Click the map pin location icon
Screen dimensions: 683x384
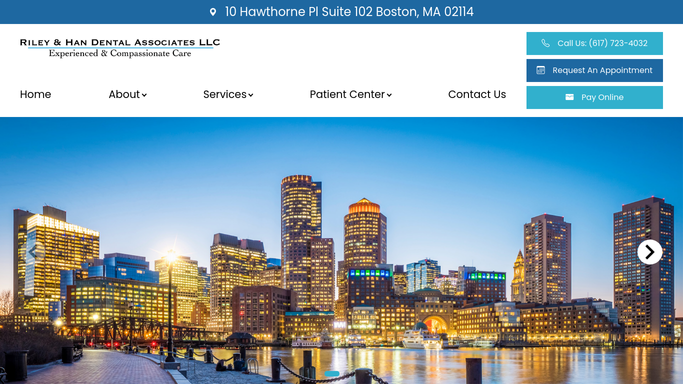tap(213, 12)
